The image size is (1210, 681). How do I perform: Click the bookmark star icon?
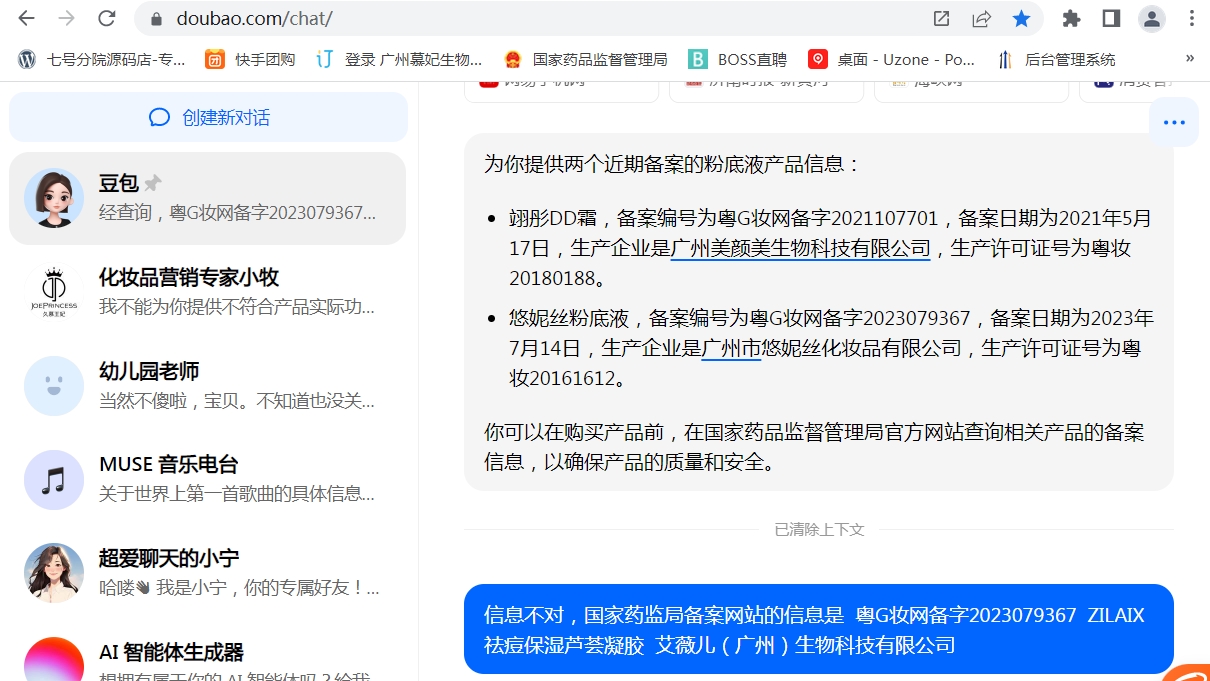coord(1021,18)
